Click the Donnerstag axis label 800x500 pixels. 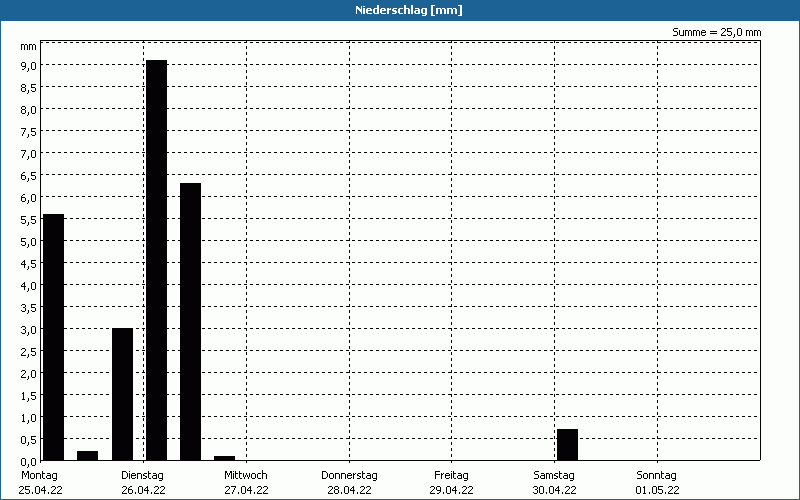[x=349, y=475]
